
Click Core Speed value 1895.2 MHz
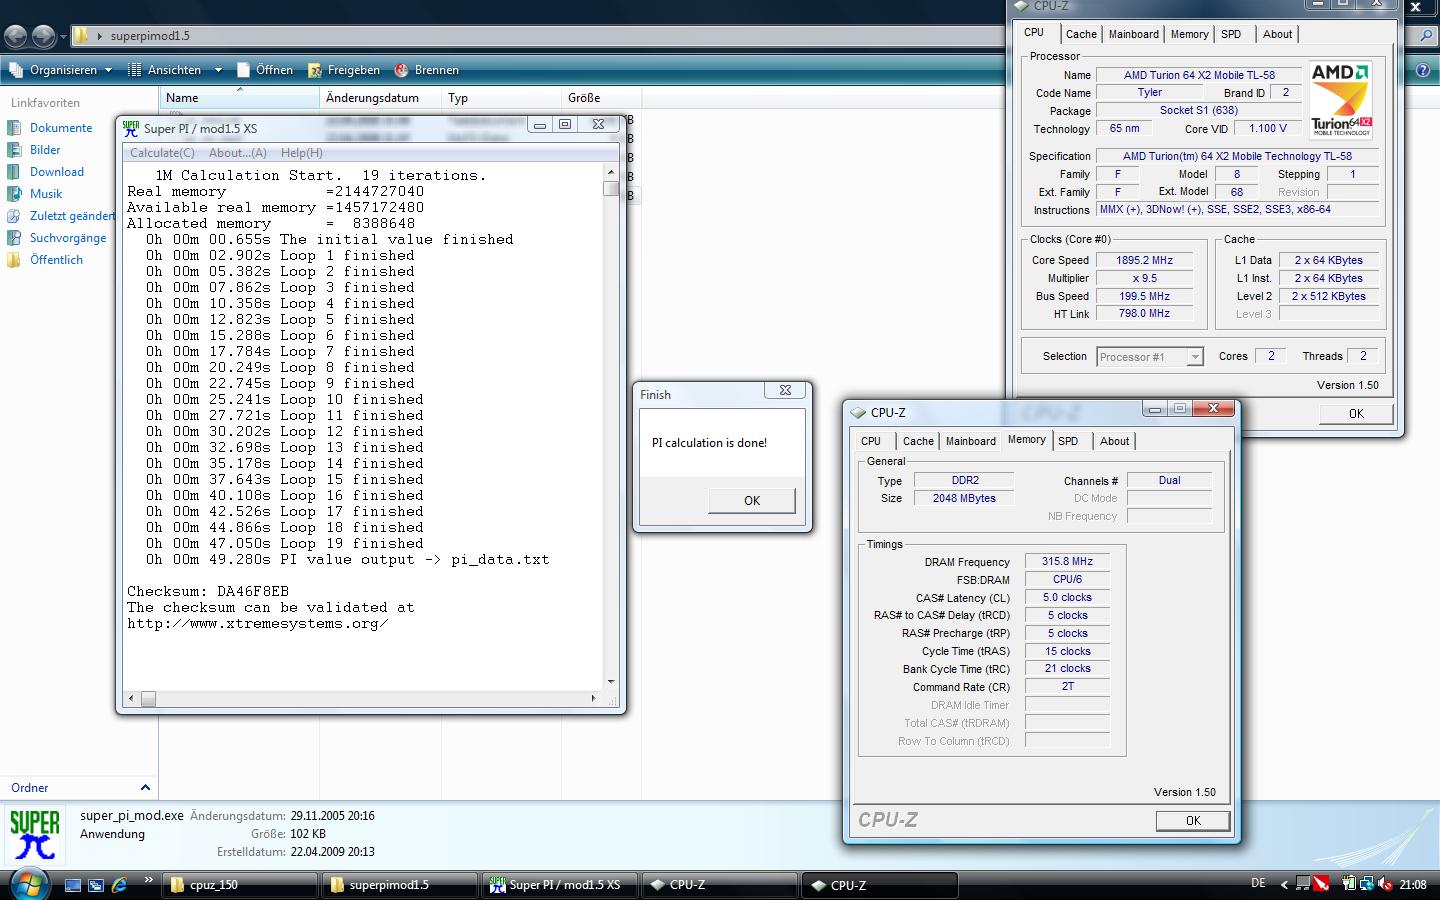[1144, 260]
